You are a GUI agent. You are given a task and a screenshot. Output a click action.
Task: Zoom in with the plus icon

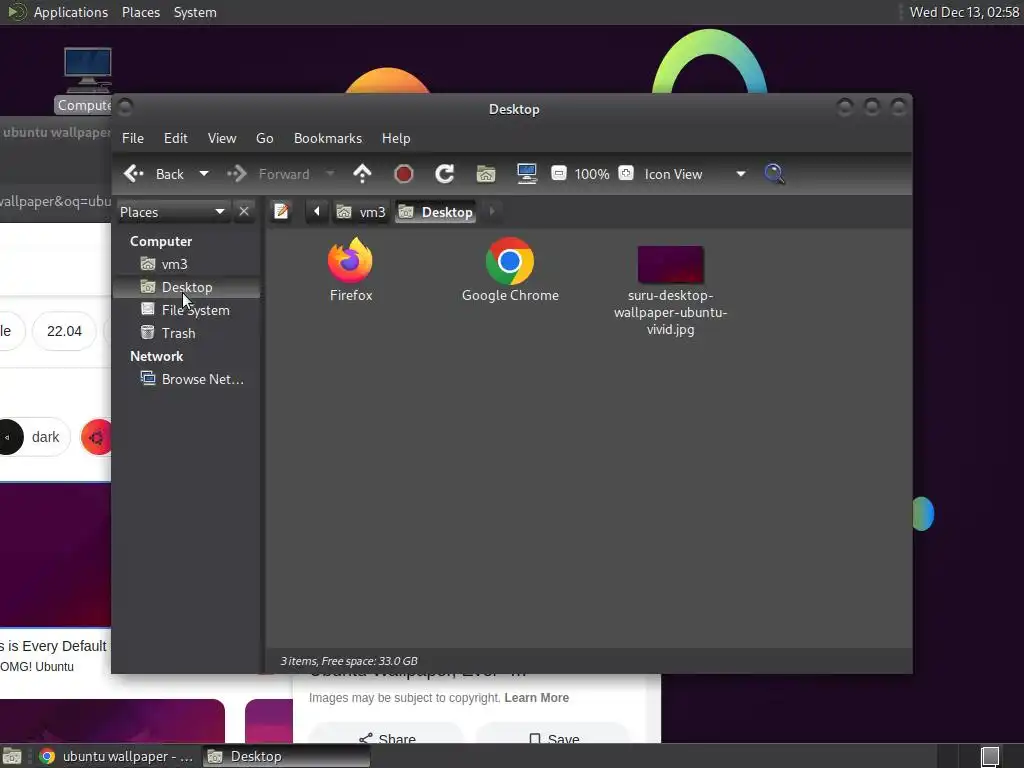point(626,173)
